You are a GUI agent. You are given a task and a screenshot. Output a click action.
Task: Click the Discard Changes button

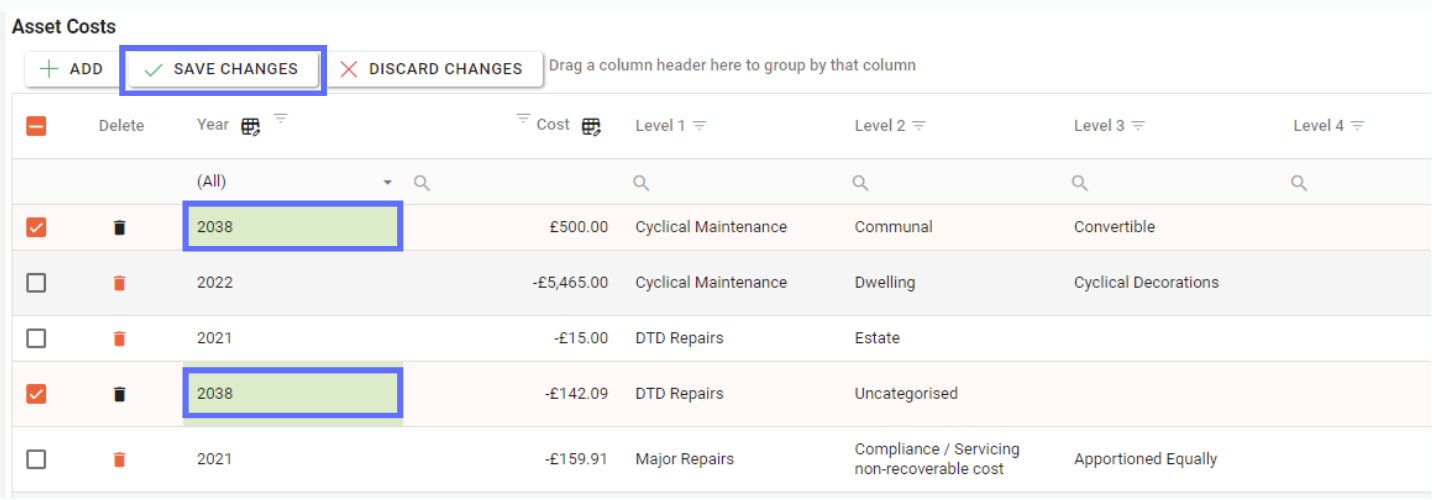[432, 69]
